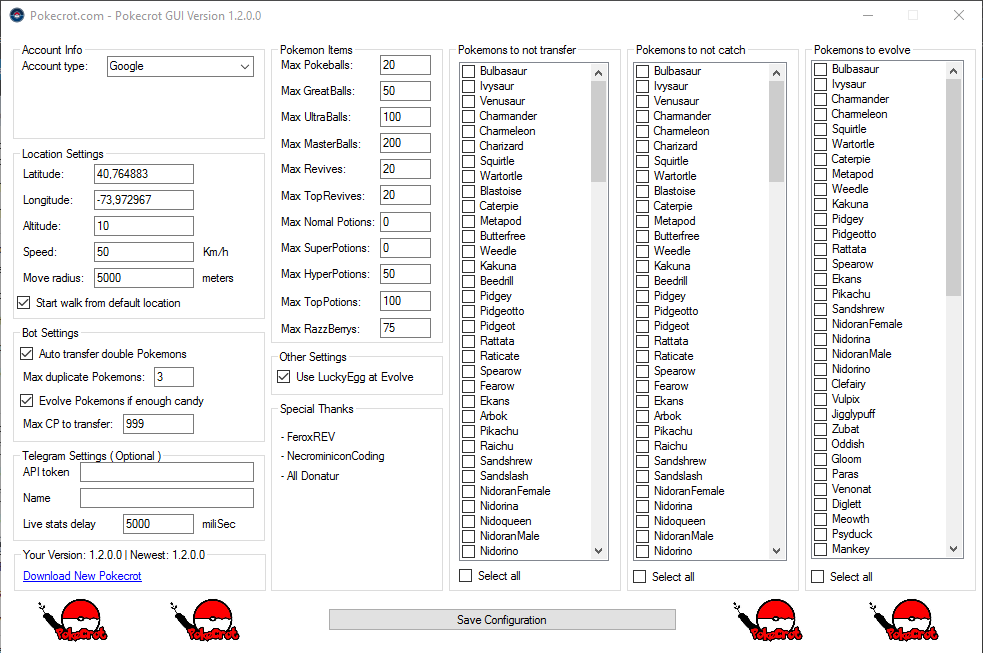The height and width of the screenshot is (653, 983).
Task: Uncheck Use LuckyEgg at Evolve
Action: coord(284,377)
